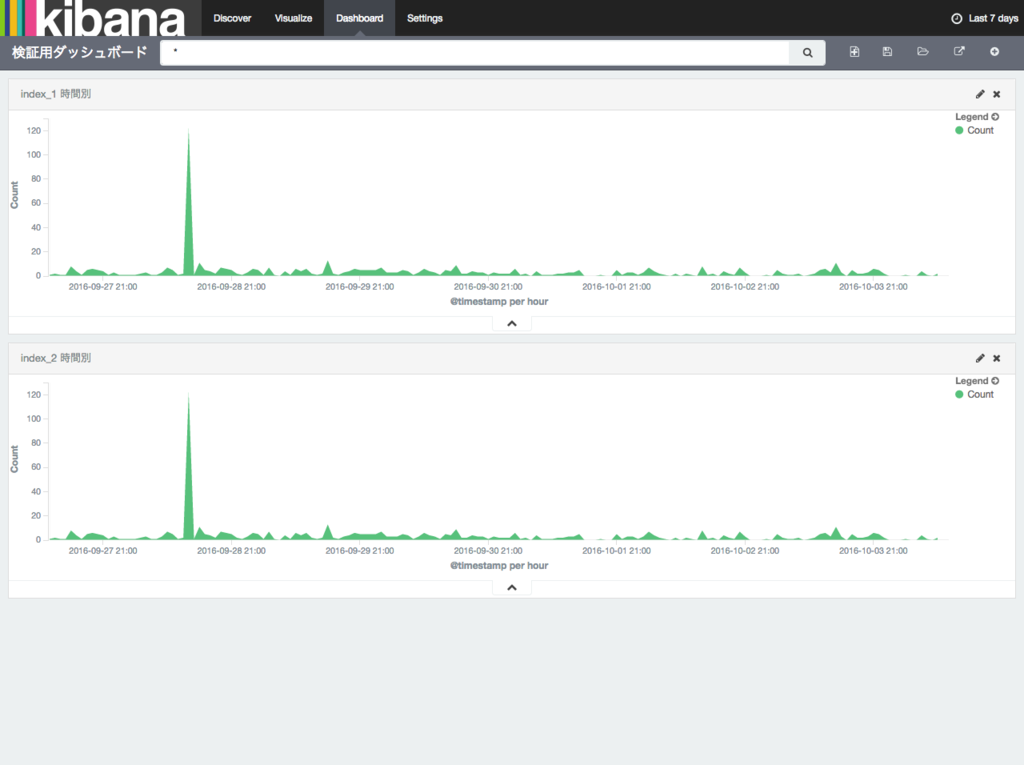Run search with magnifier button
Image resolution: width=1024 pixels, height=765 pixels.
coord(807,52)
